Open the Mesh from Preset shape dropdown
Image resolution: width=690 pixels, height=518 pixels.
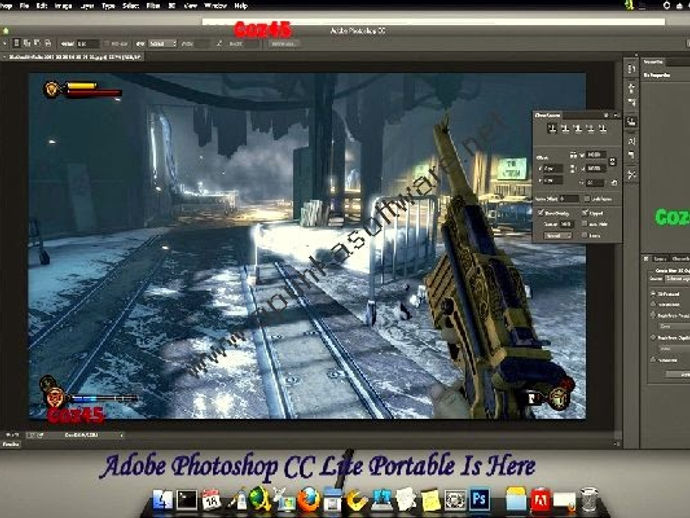point(674,326)
